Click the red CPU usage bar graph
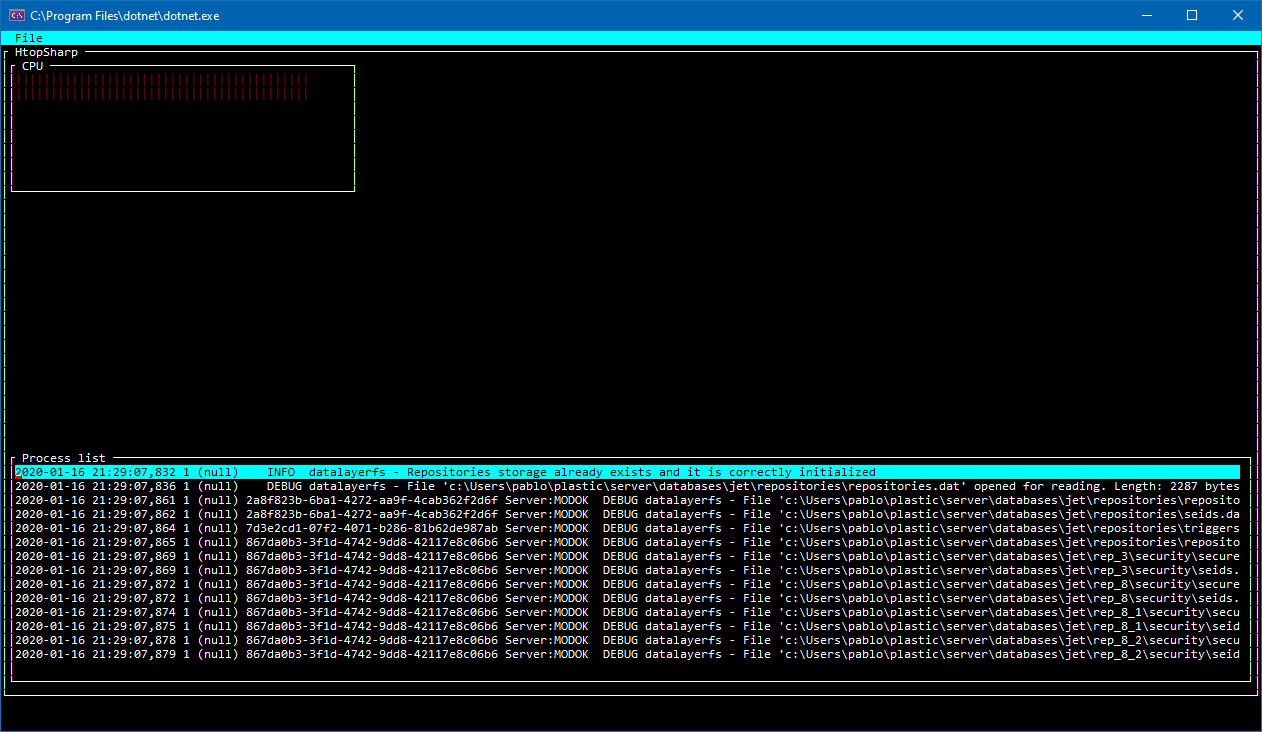1262x732 pixels. (161, 86)
